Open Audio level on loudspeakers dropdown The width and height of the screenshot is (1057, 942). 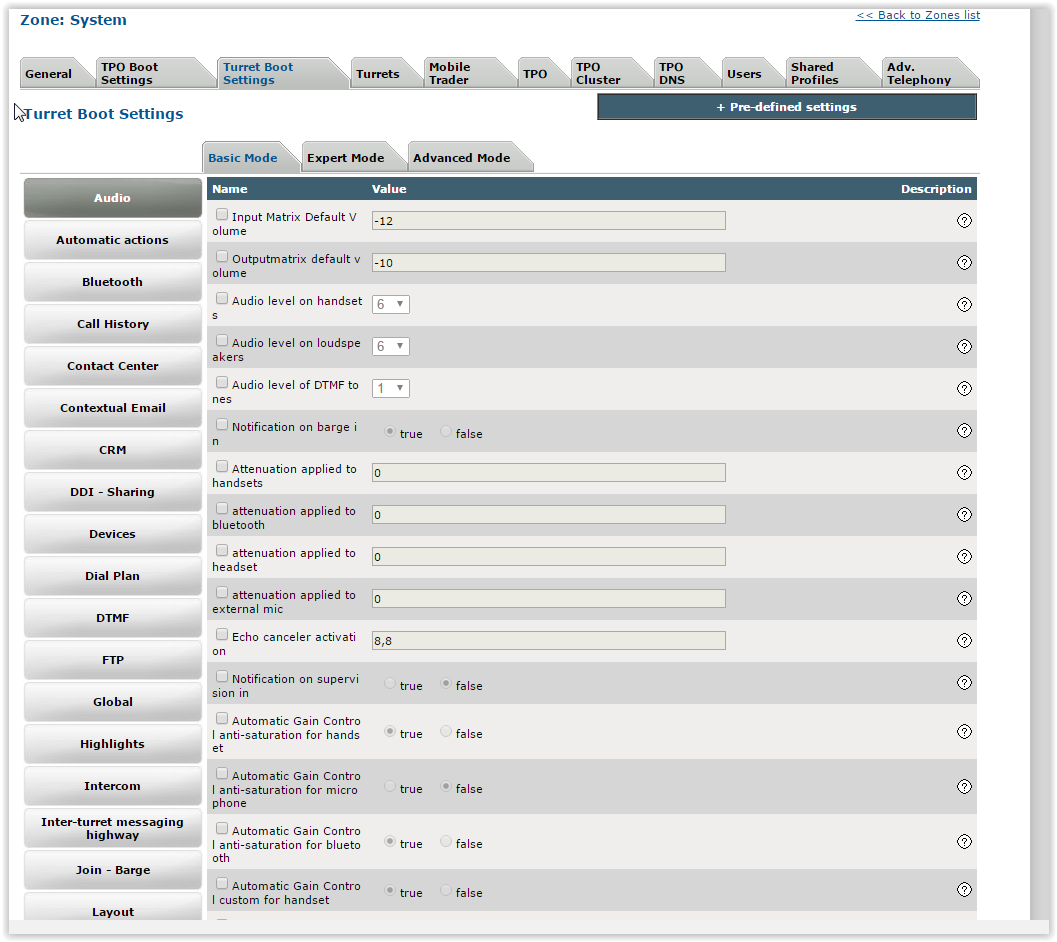pyautogui.click(x=390, y=346)
